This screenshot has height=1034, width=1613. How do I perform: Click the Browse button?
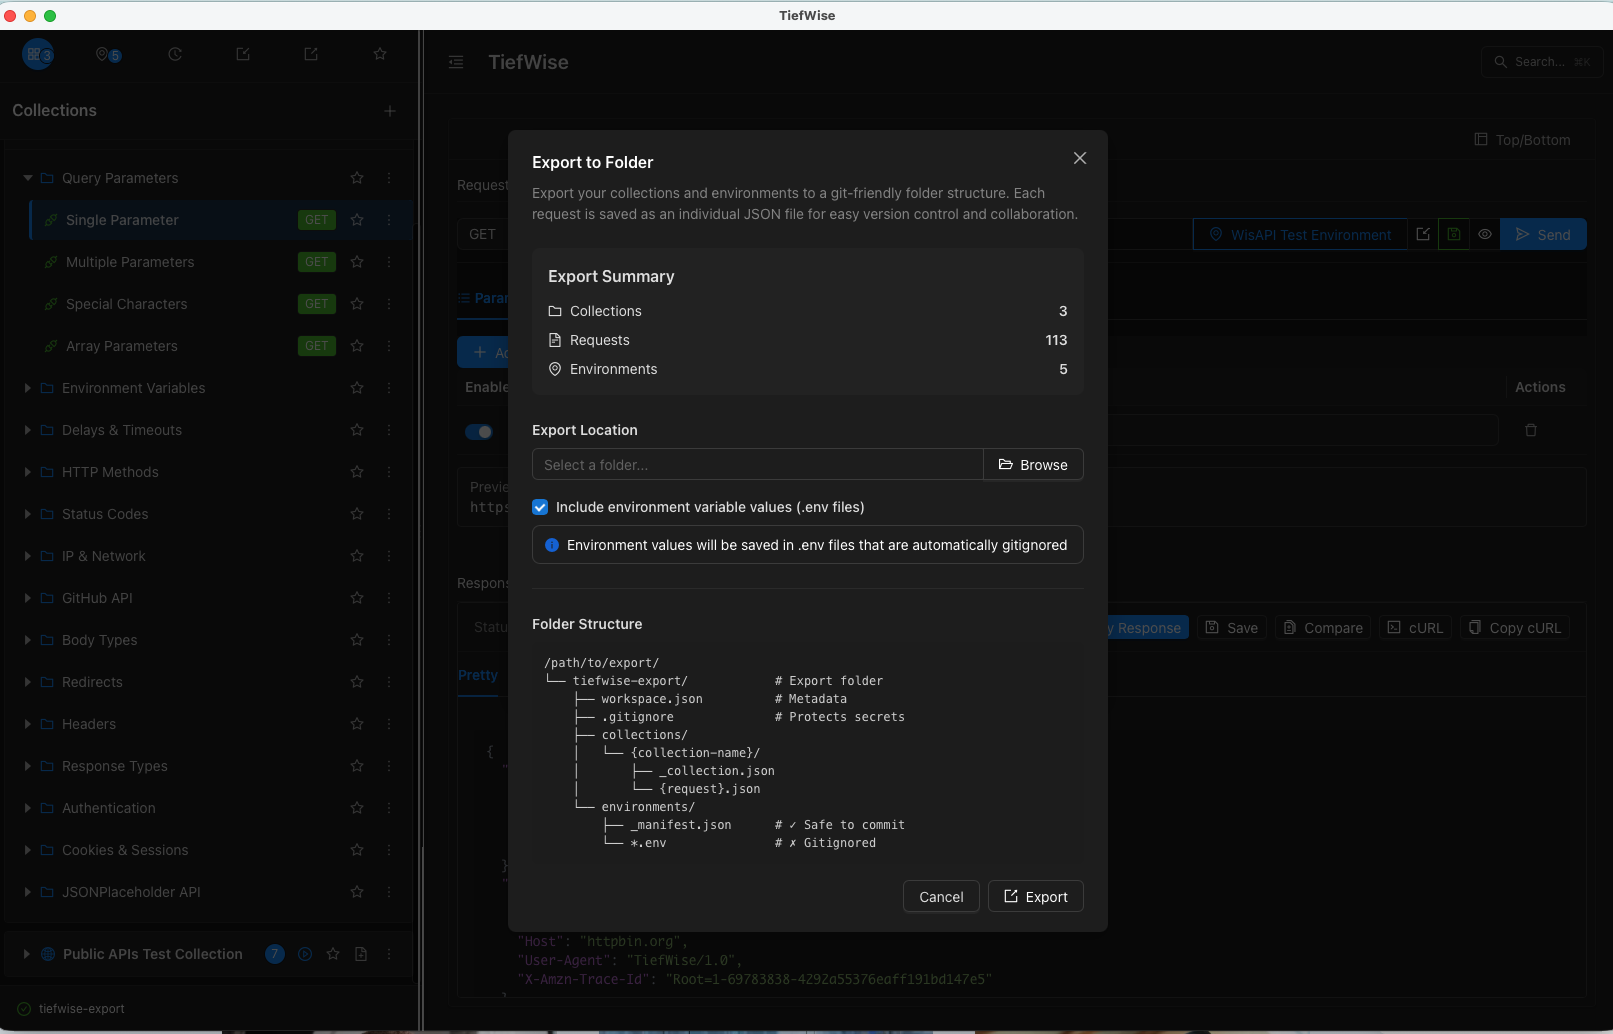pyautogui.click(x=1033, y=465)
